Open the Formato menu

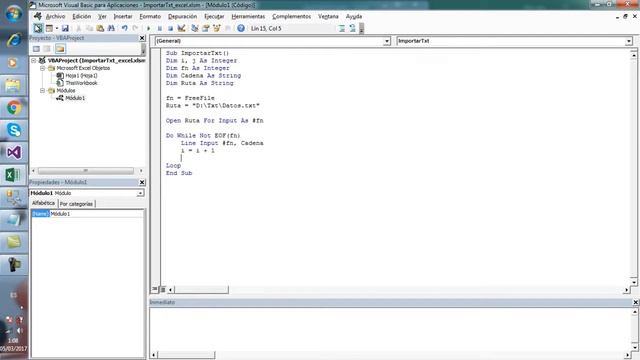click(x=150, y=16)
